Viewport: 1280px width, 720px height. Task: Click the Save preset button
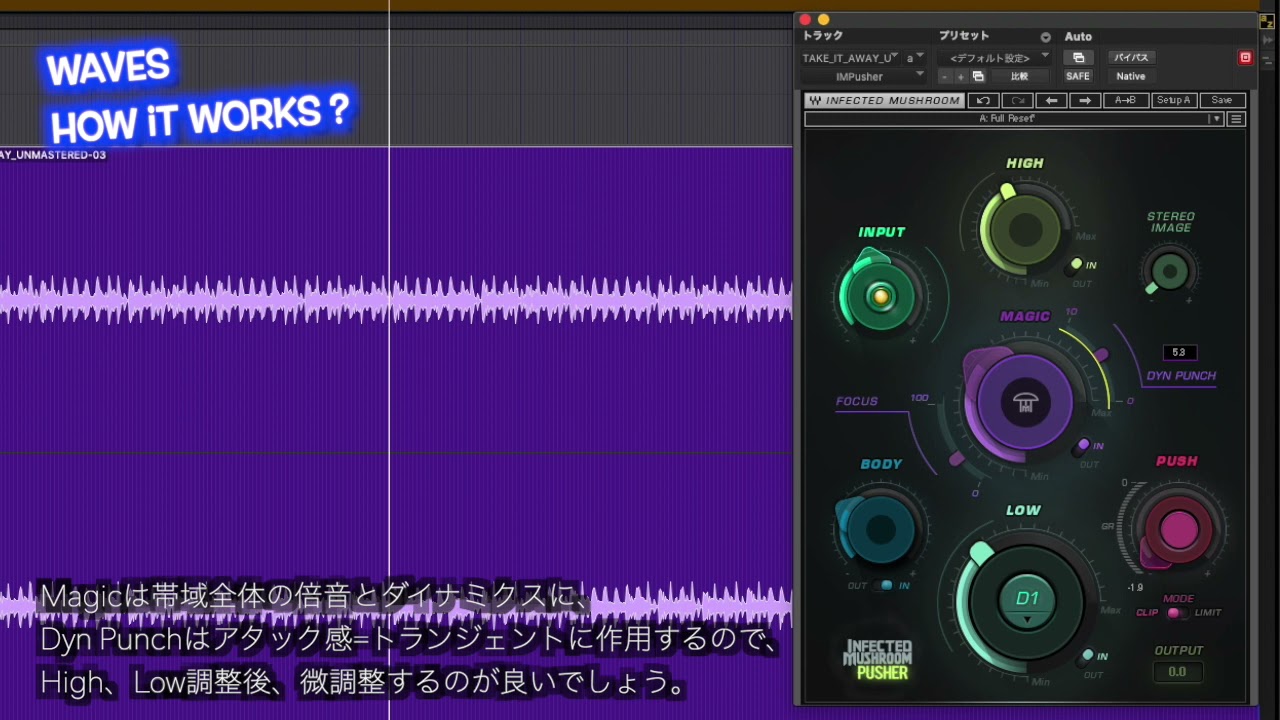point(1222,100)
